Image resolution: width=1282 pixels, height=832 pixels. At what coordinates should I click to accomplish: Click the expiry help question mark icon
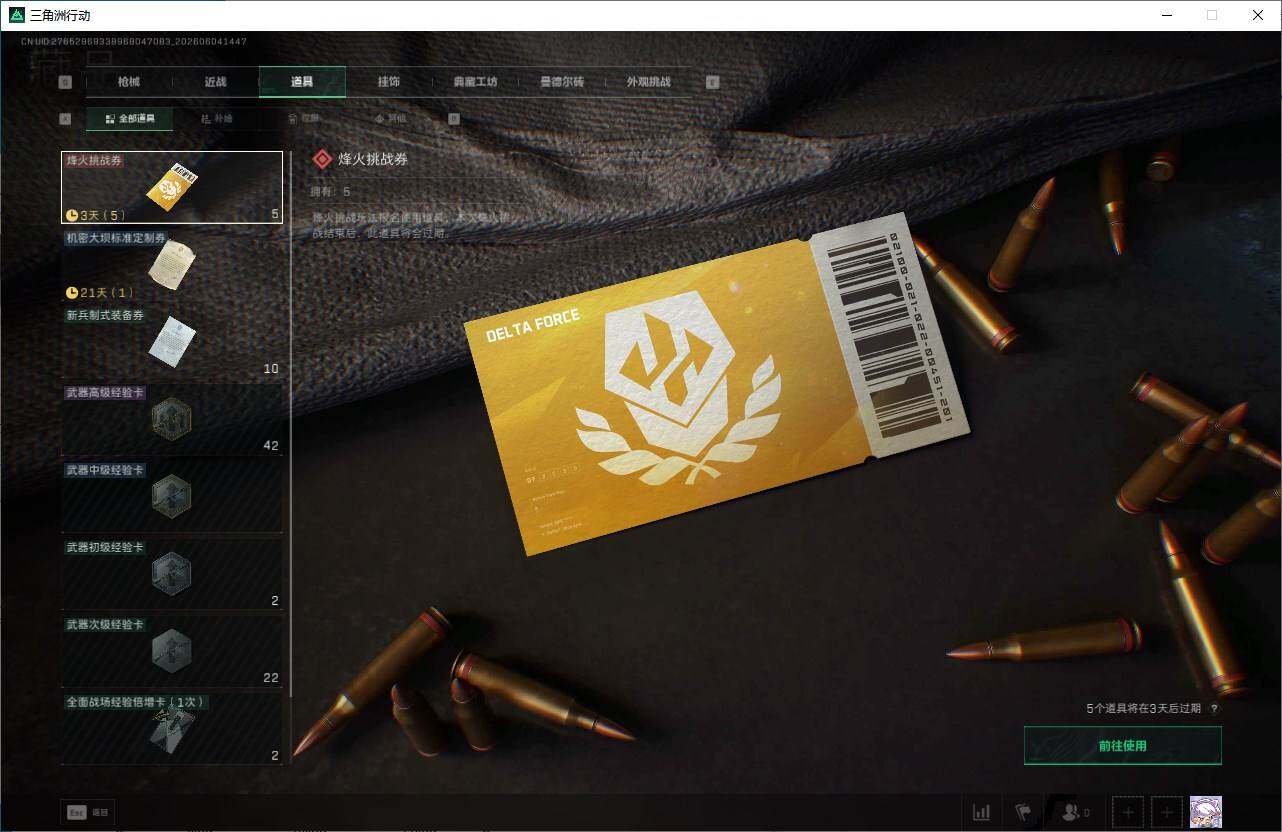[x=1214, y=708]
